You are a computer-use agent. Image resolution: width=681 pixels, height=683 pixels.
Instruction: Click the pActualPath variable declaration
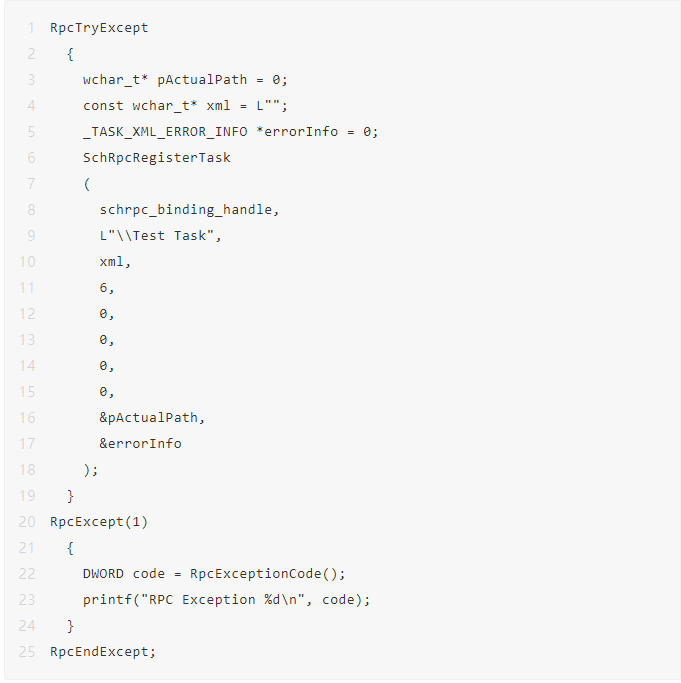tap(201, 79)
